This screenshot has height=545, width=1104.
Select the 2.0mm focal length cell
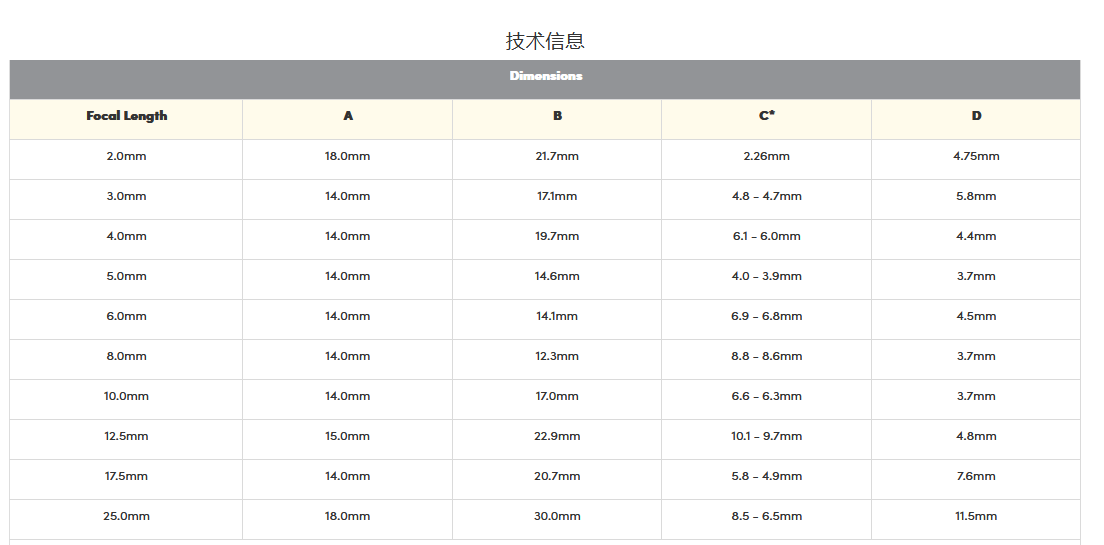coord(126,156)
